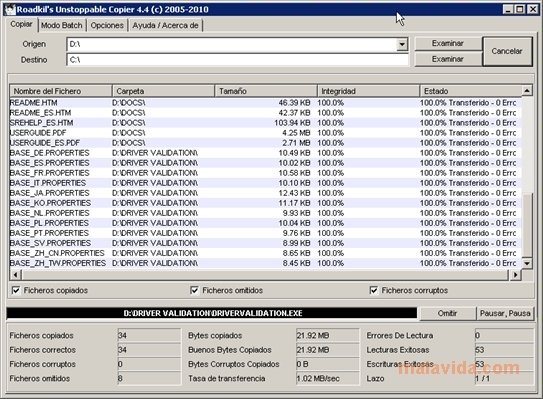Click into the Destino path field
This screenshot has height=399, width=543.
click(x=237, y=60)
